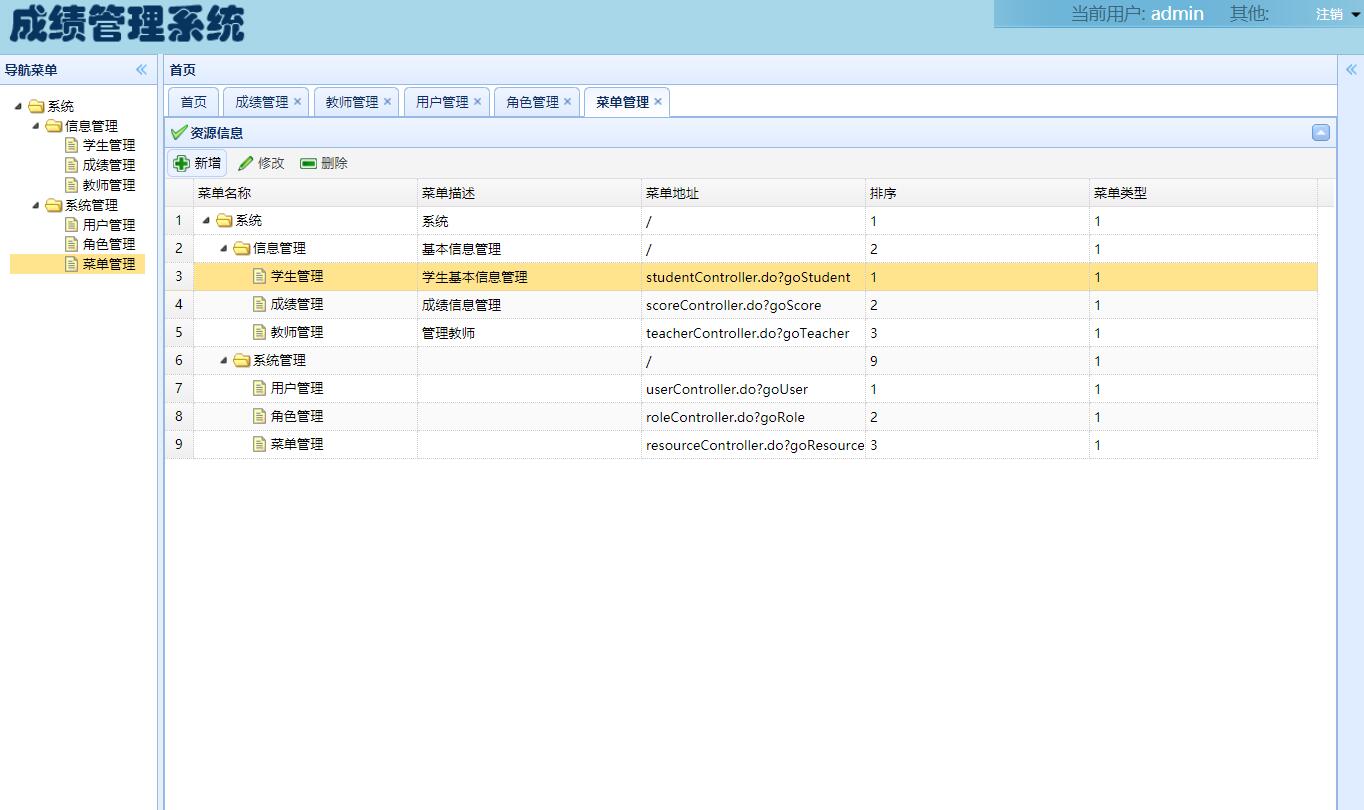Open the 注销 dropdown at the top right
Viewport: 1364px width, 810px height.
tap(1355, 14)
